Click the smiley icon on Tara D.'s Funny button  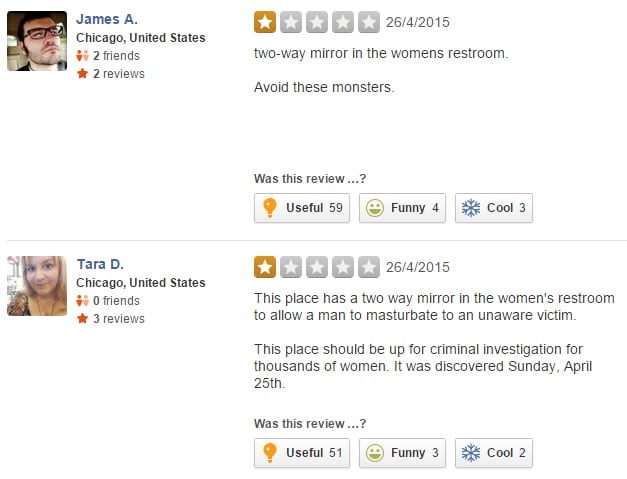[375, 453]
